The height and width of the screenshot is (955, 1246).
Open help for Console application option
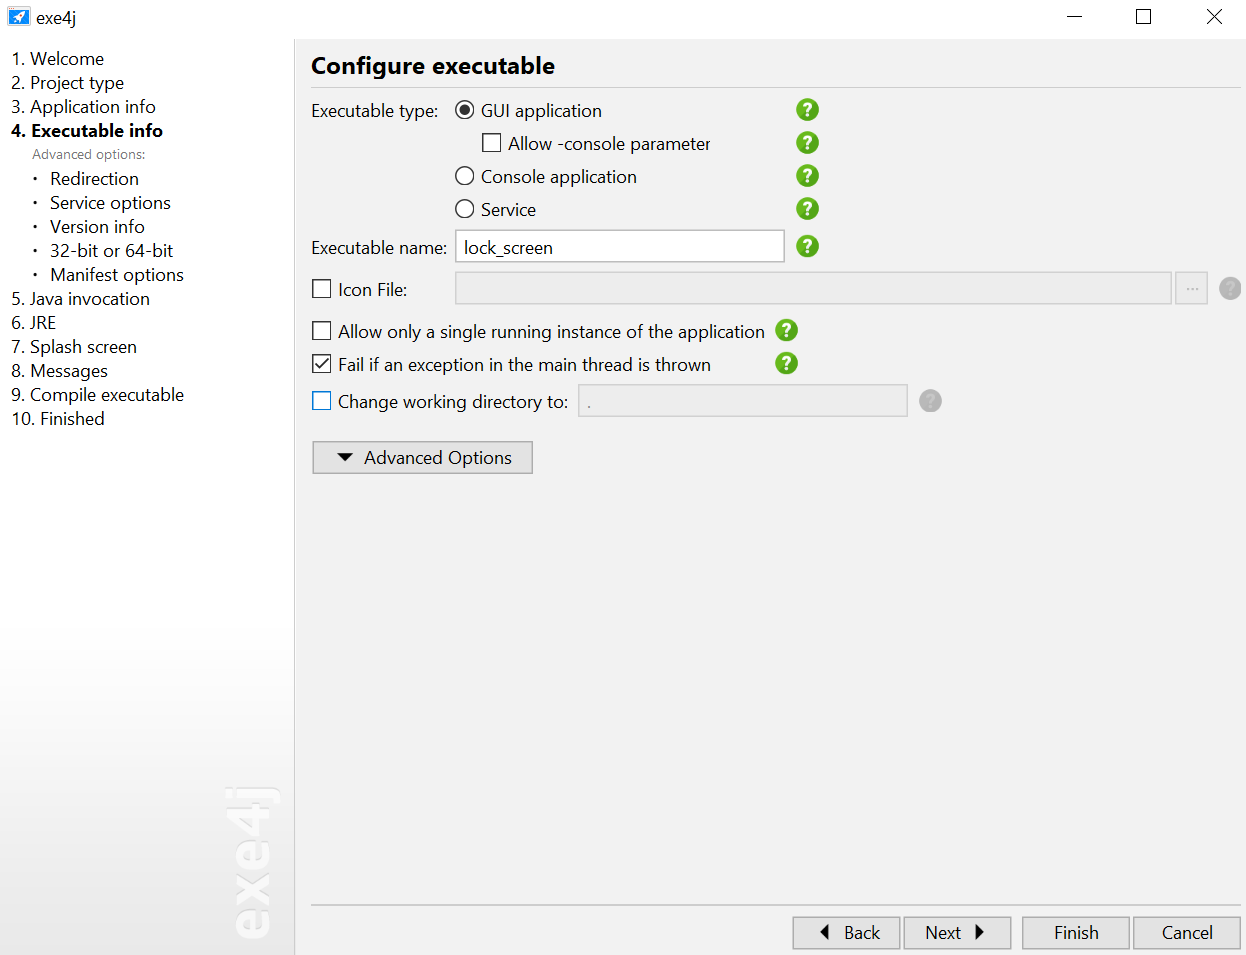(807, 176)
